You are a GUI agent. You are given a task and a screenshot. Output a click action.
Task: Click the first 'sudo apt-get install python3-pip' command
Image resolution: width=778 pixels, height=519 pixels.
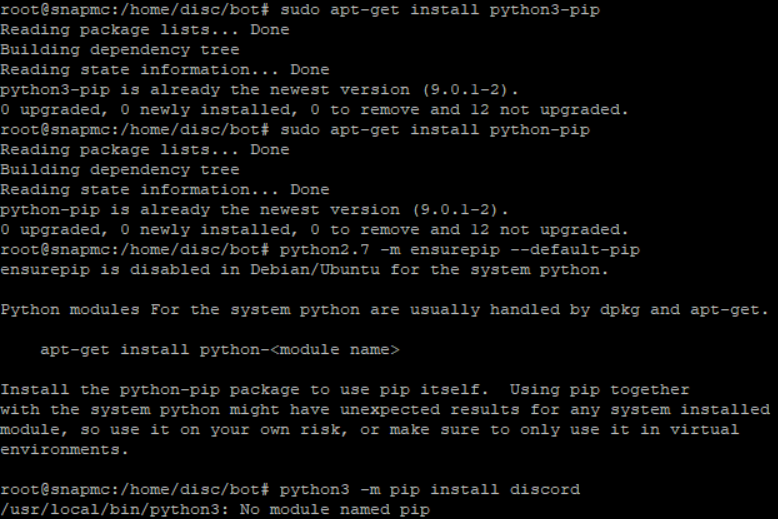(x=440, y=10)
